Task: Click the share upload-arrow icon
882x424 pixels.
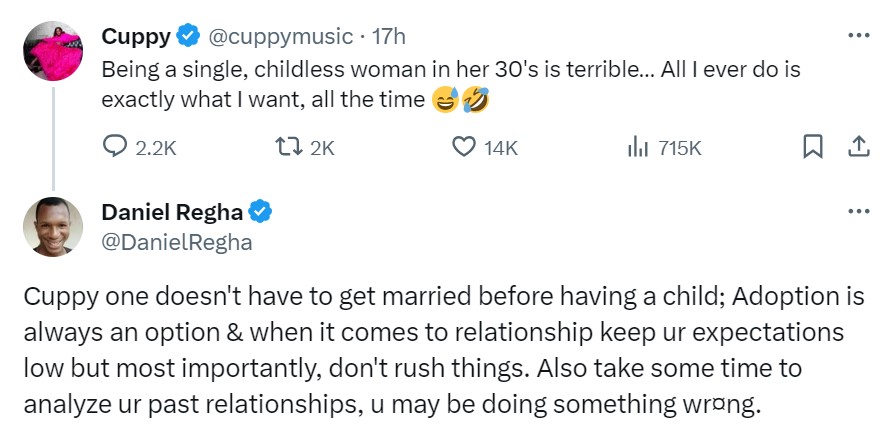Action: point(857,147)
